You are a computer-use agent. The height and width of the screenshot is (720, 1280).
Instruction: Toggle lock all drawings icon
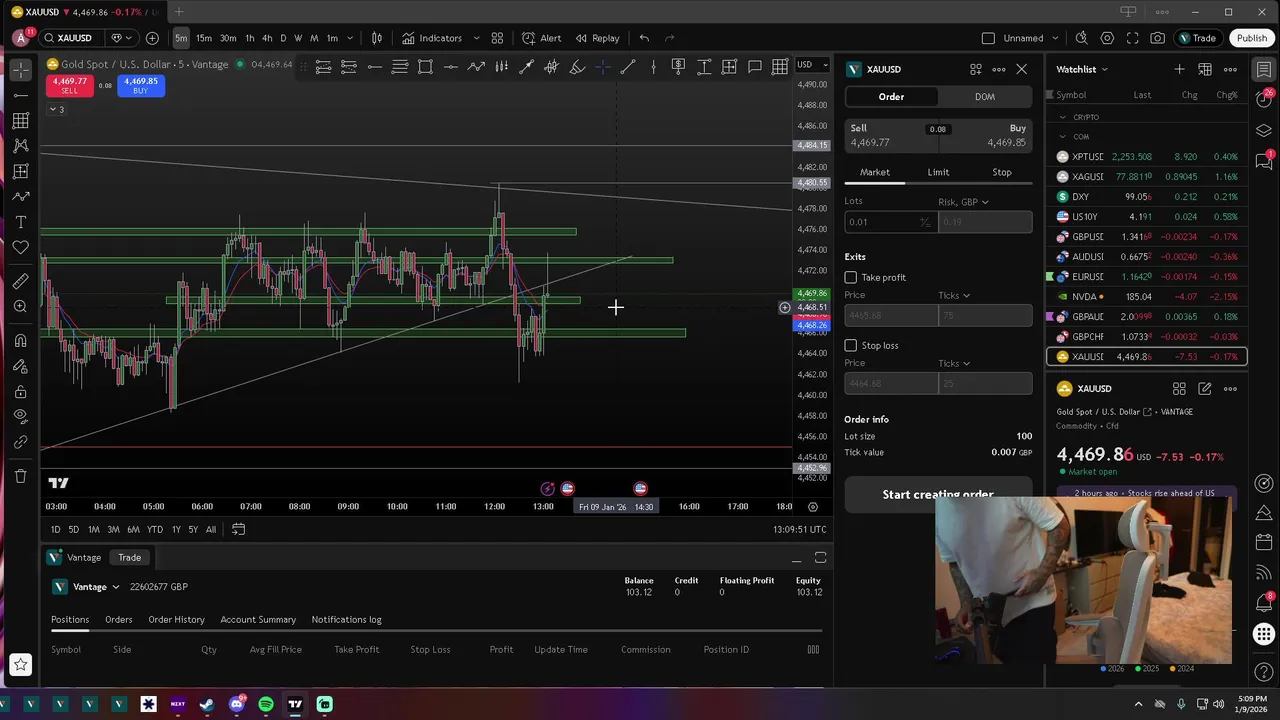pos(20,392)
